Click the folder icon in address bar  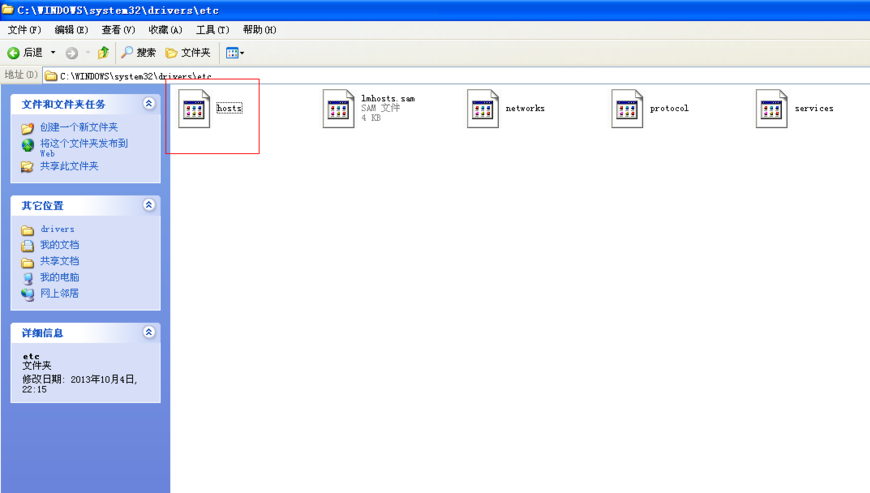[x=51, y=75]
